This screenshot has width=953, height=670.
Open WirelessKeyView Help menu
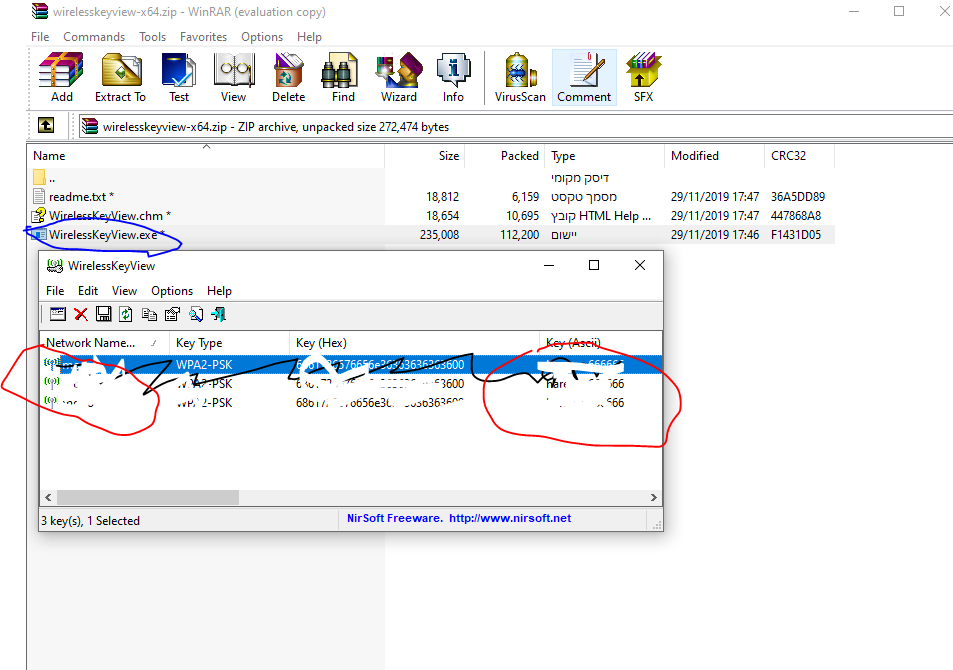219,291
